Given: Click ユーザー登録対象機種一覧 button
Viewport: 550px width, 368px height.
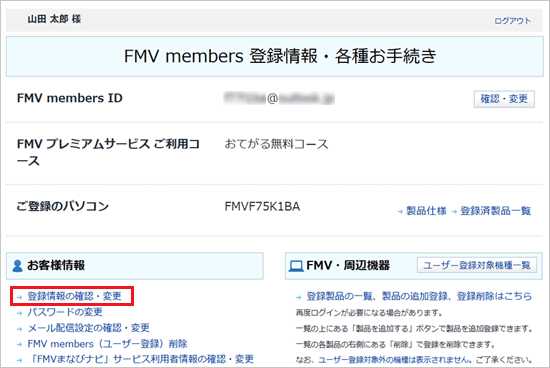Looking at the screenshot, I should click(477, 265).
